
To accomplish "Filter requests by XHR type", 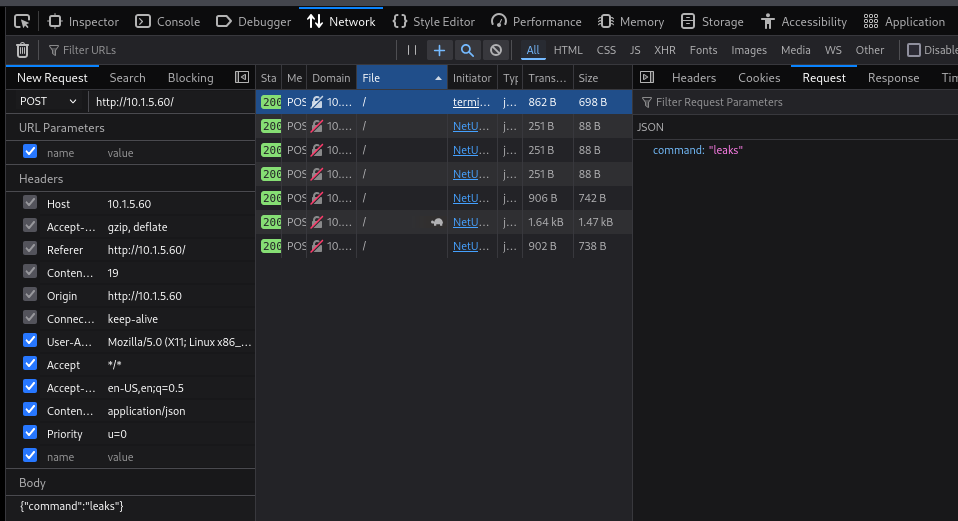I will pos(664,50).
